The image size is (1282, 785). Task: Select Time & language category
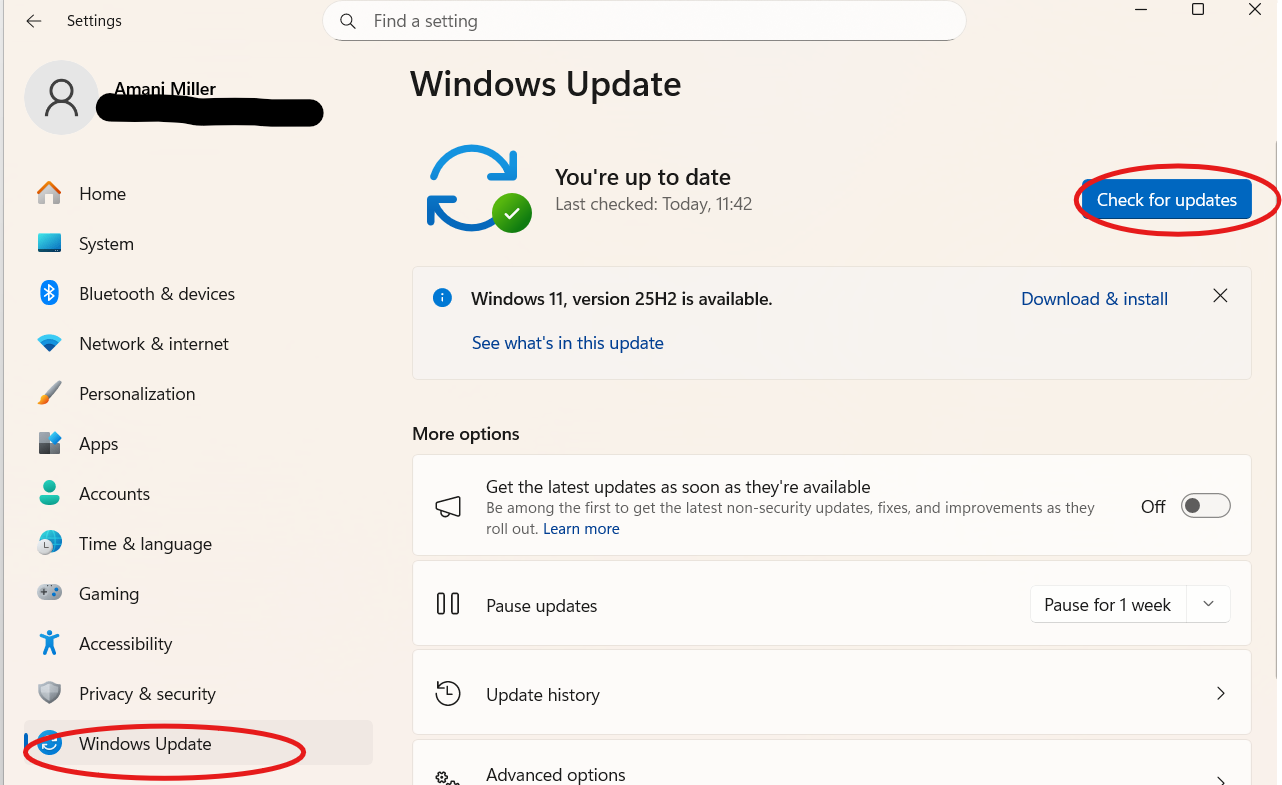[x=198, y=543]
